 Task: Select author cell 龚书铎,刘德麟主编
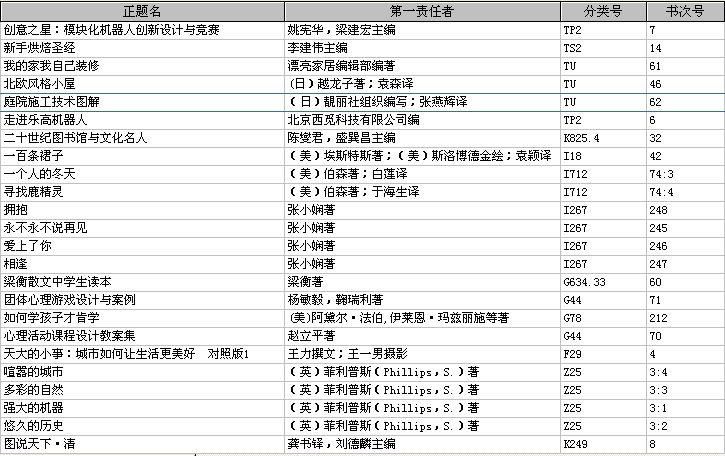(x=422, y=445)
